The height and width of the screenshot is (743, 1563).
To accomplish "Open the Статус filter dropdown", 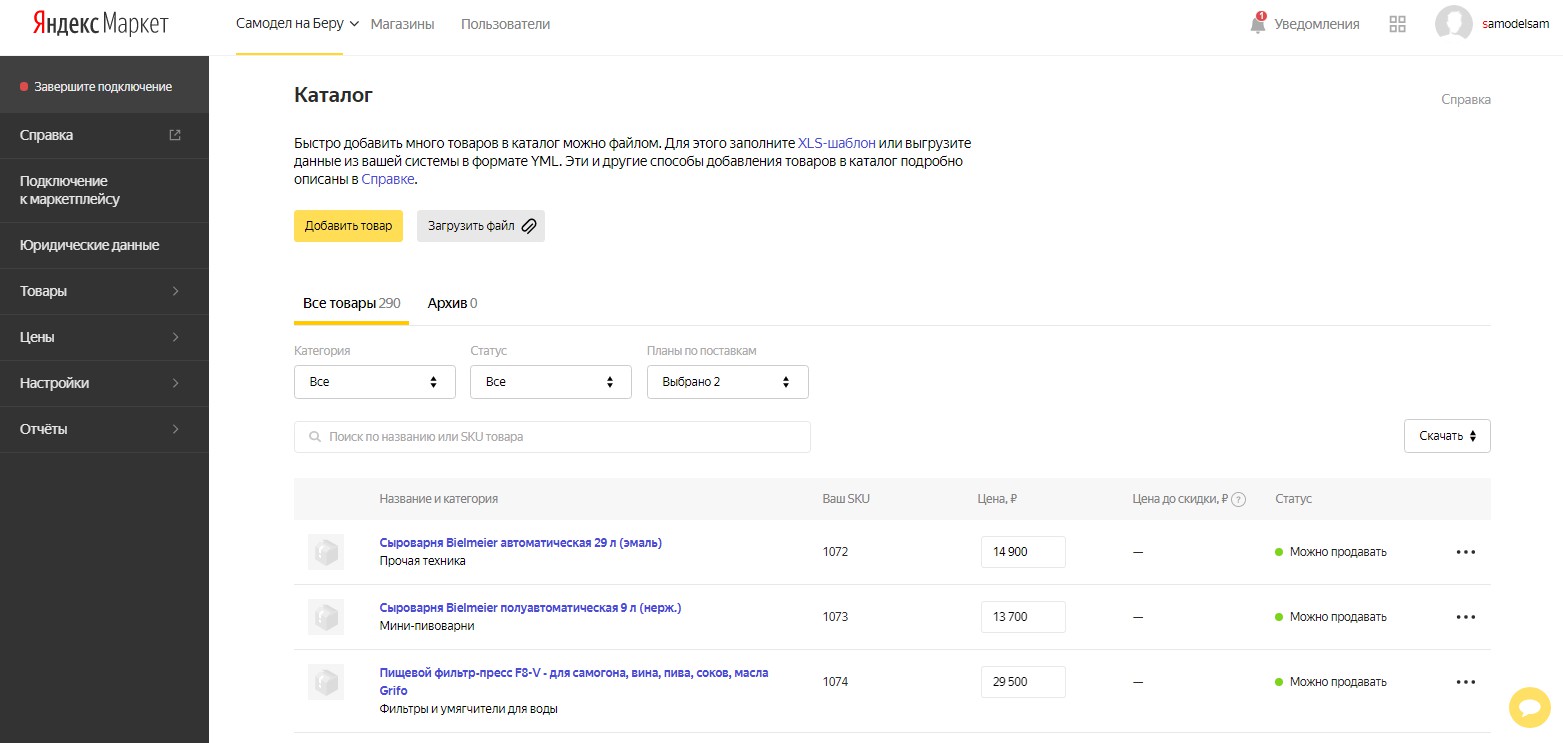I will [x=551, y=382].
